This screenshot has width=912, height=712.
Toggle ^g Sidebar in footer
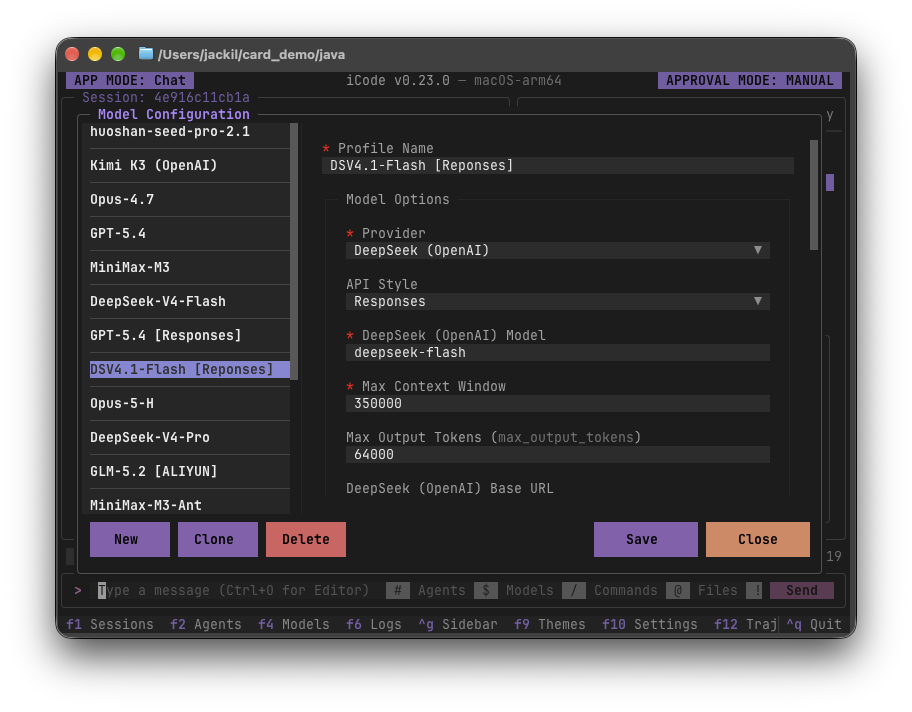[x=458, y=624]
